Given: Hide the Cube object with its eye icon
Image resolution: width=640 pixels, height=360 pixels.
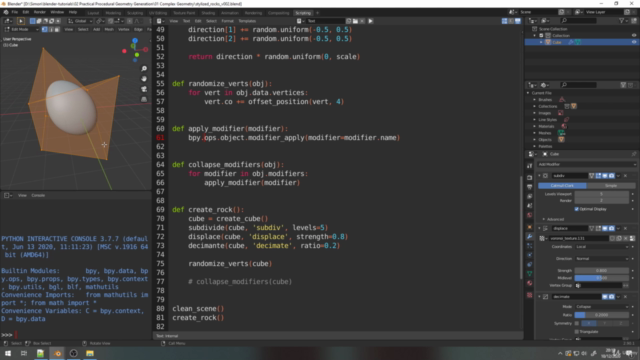Looking at the screenshot, I should tap(634, 42).
